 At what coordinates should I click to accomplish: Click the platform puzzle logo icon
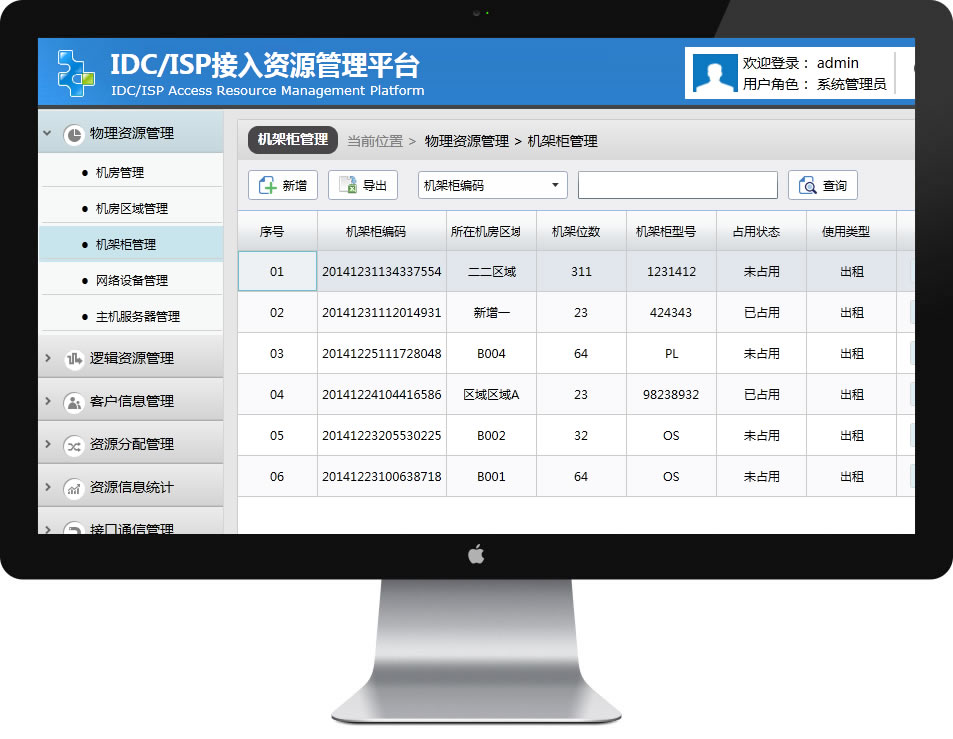pyautogui.click(x=76, y=72)
